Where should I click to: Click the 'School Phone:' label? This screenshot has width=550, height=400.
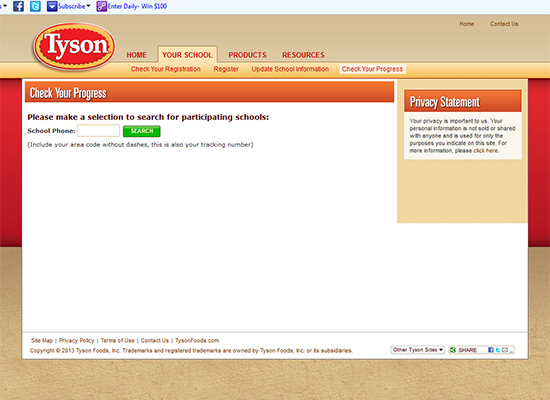coord(51,131)
